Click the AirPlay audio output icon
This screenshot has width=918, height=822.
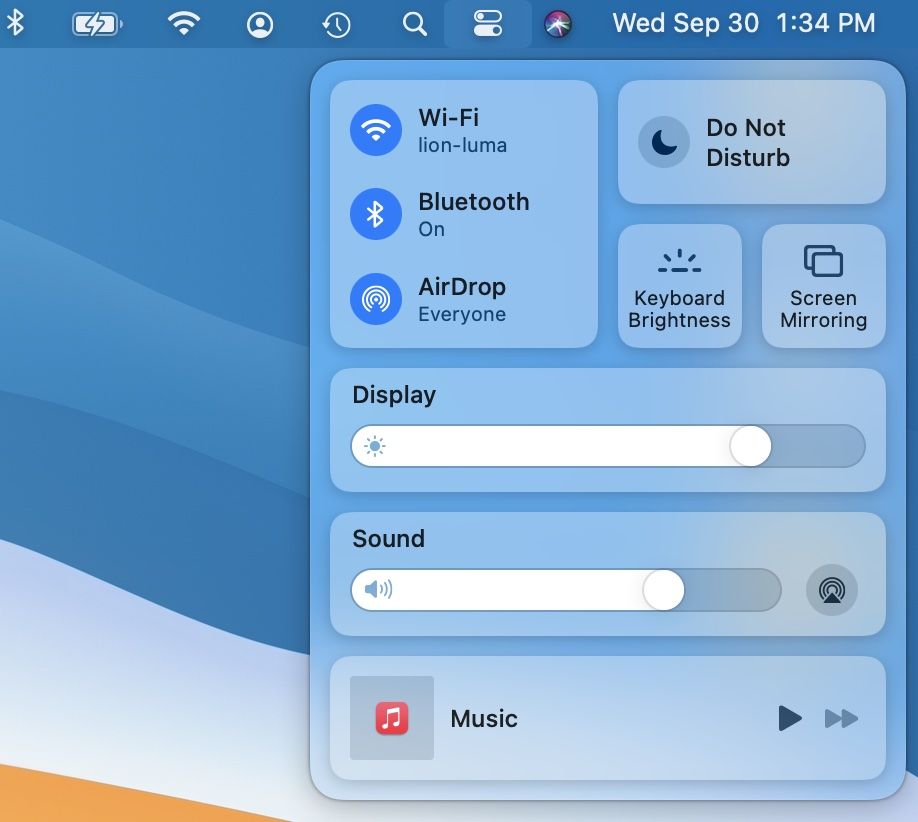click(831, 590)
